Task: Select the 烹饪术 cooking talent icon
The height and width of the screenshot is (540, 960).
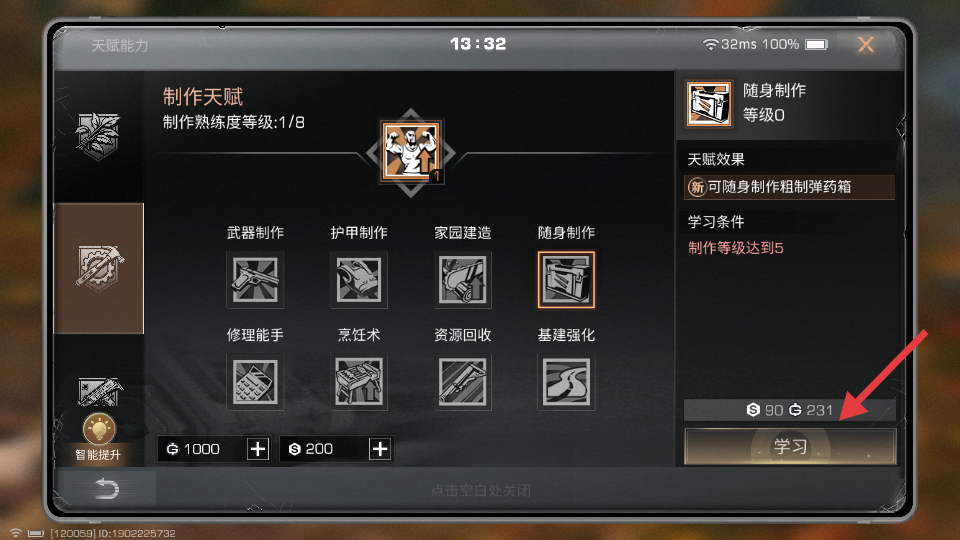Action: (x=359, y=382)
